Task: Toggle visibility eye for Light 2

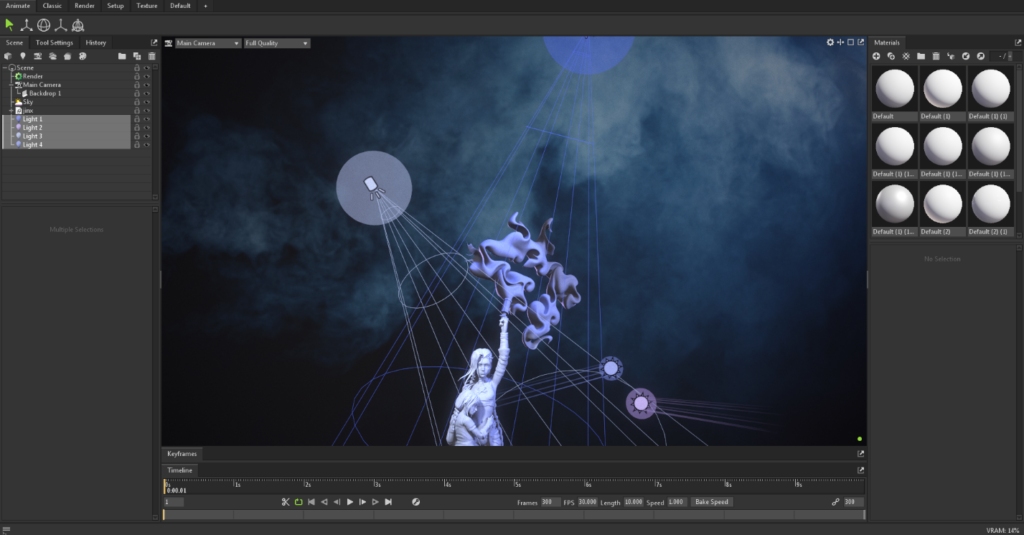Action: [x=146, y=128]
